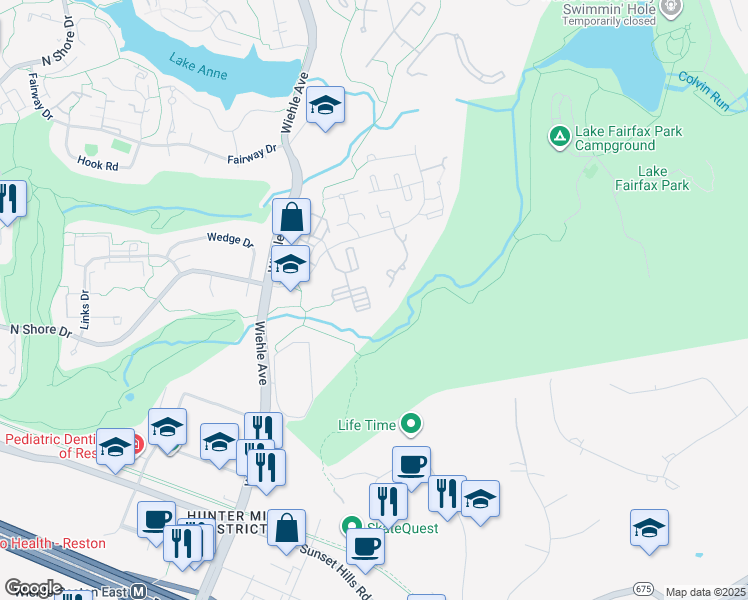The width and height of the screenshot is (748, 600).
Task: Click the route 675 road shield
Action: 644,589
